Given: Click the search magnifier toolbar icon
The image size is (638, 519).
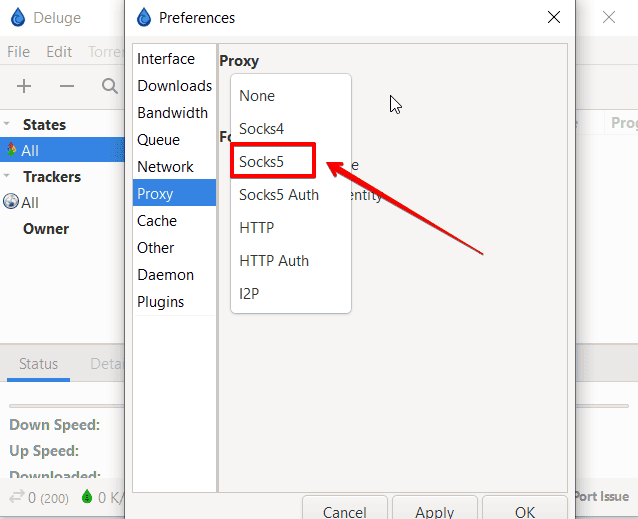Looking at the screenshot, I should point(110,87).
